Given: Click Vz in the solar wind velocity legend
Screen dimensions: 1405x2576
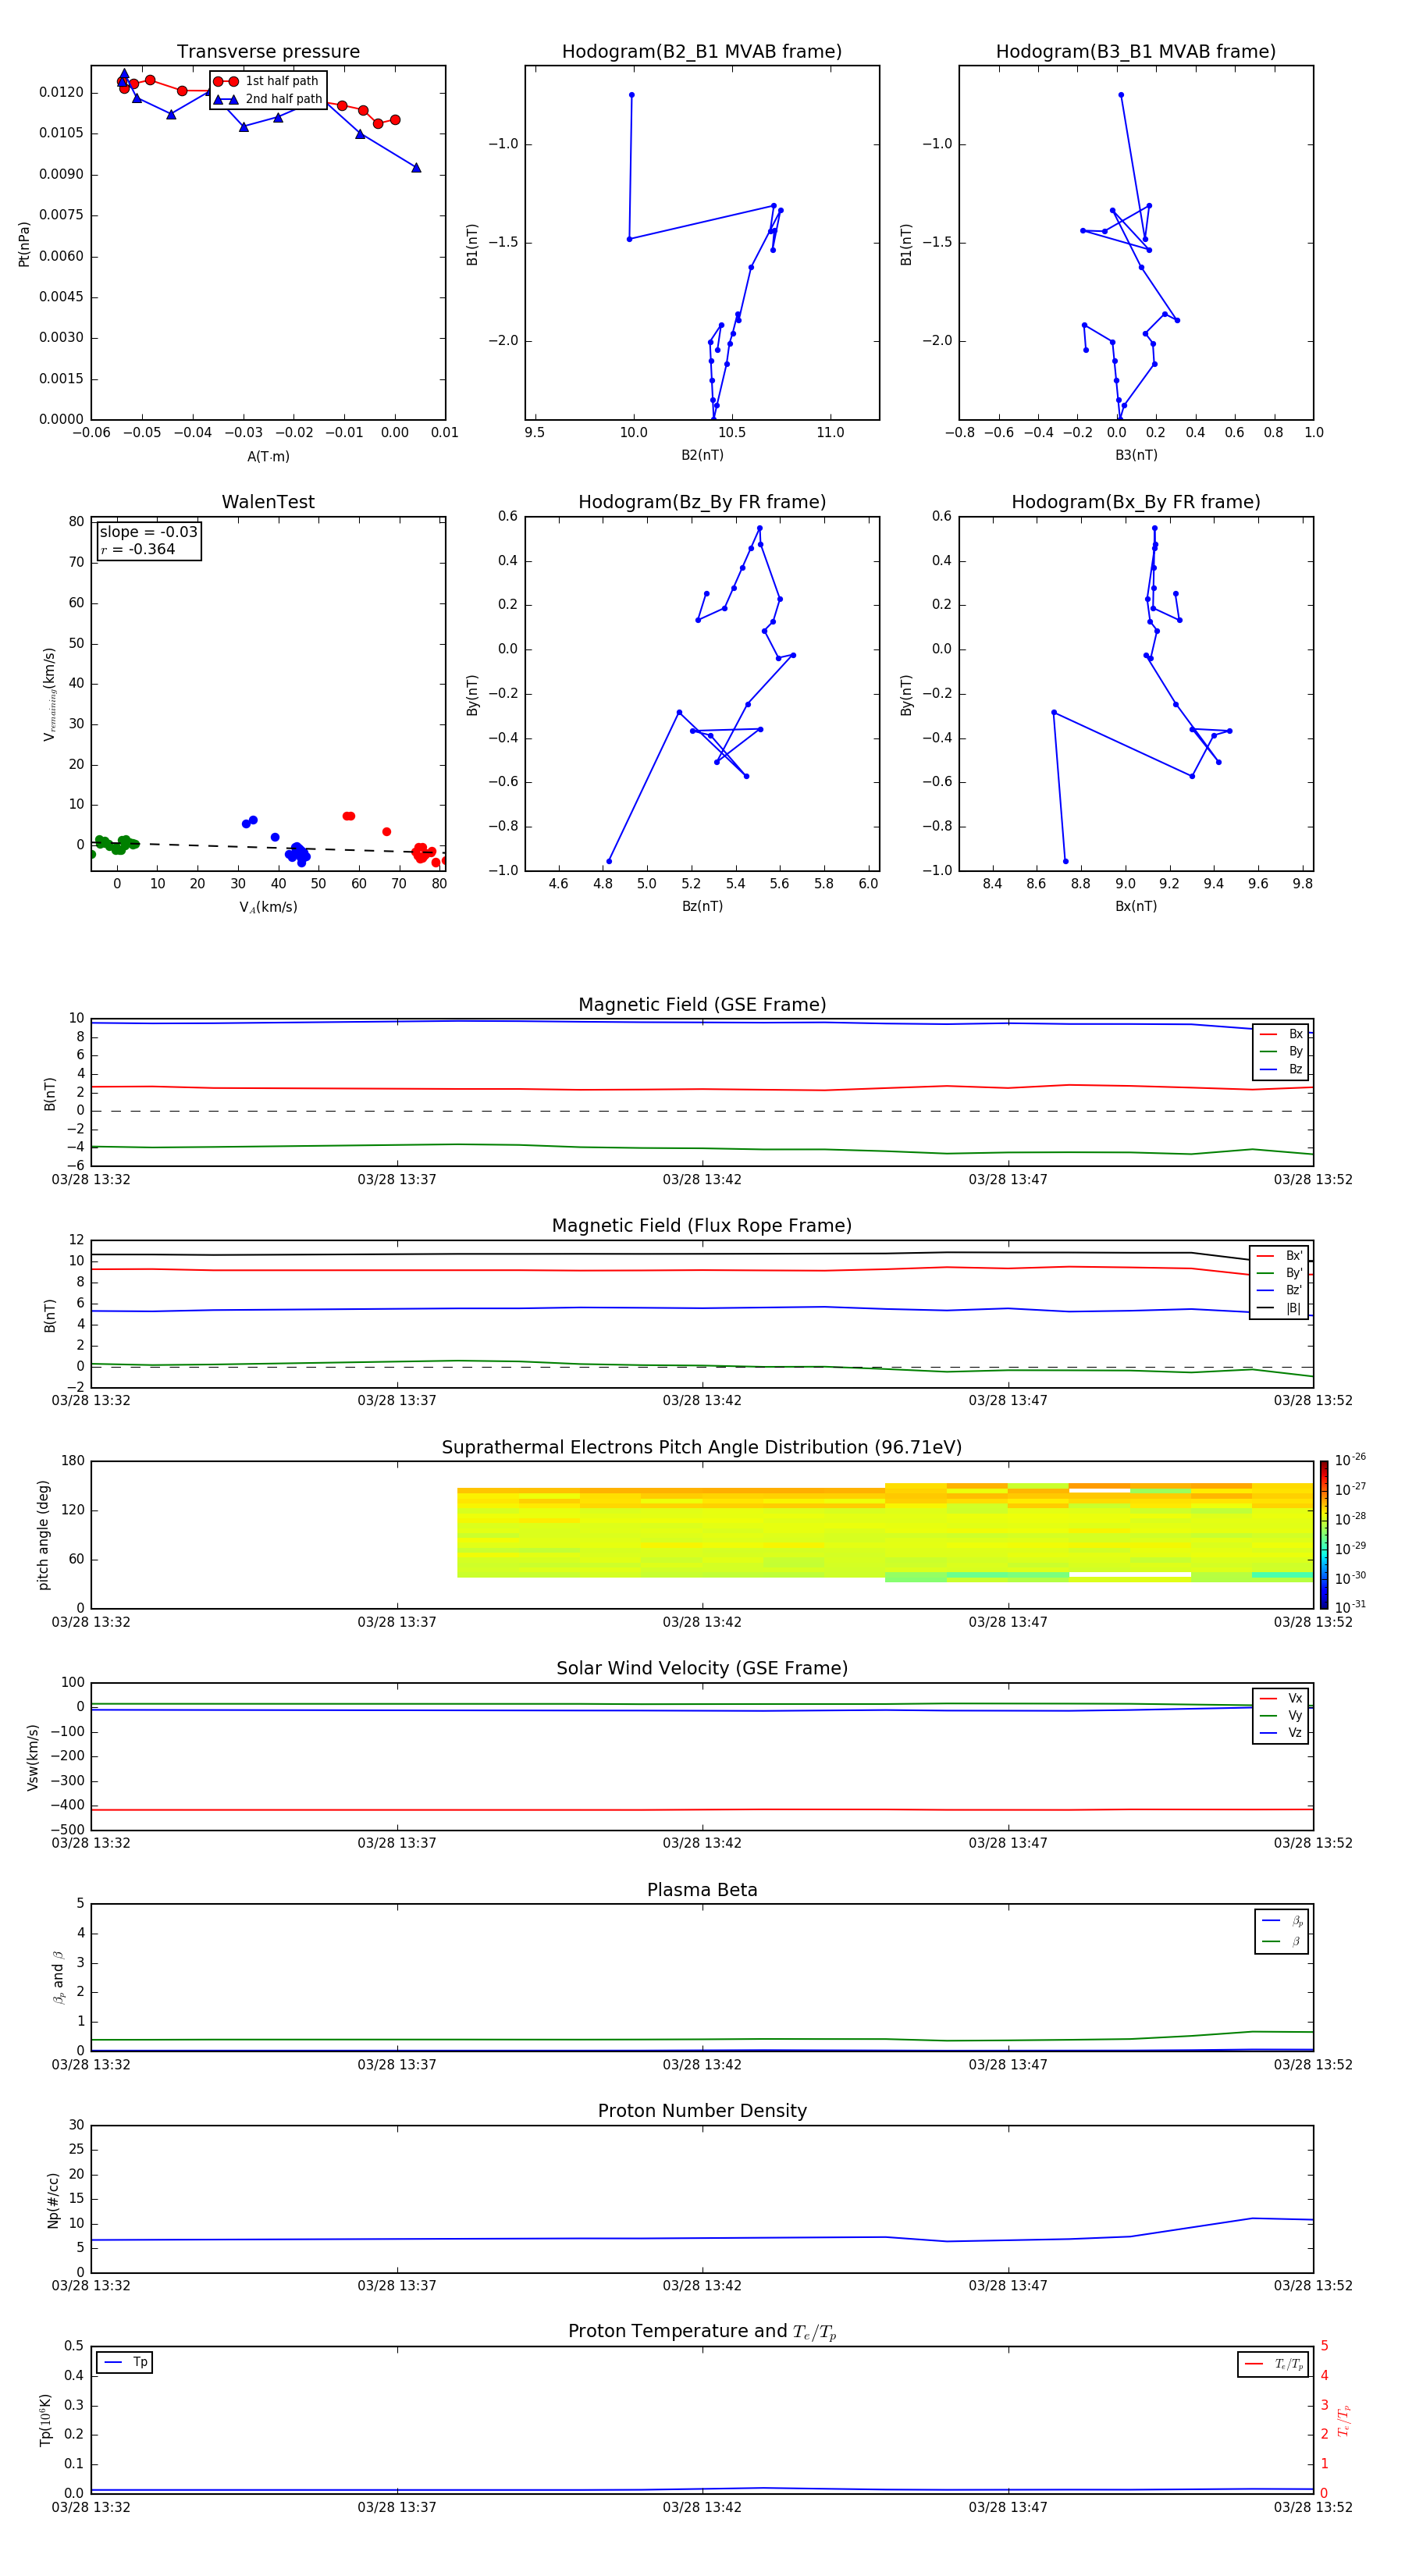Looking at the screenshot, I should [x=1281, y=1733].
